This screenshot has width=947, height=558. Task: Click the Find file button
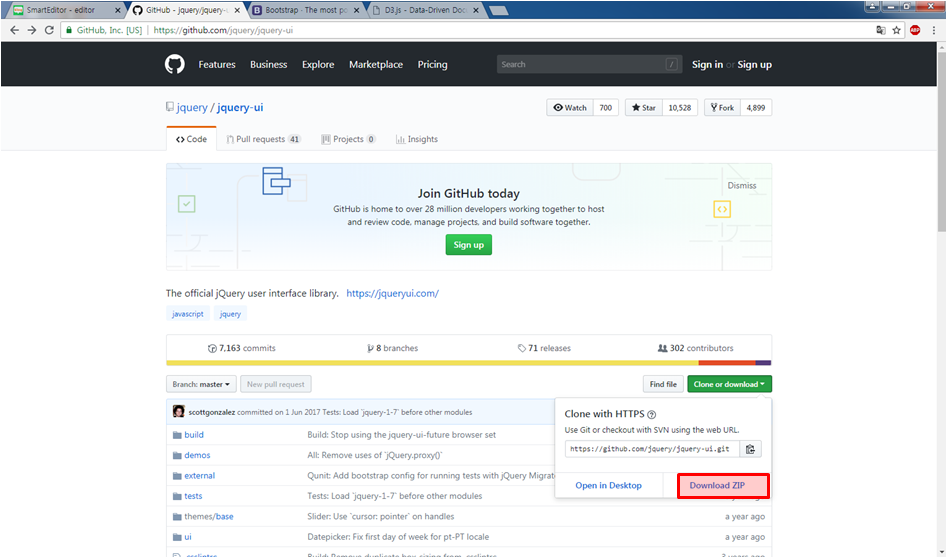click(663, 384)
